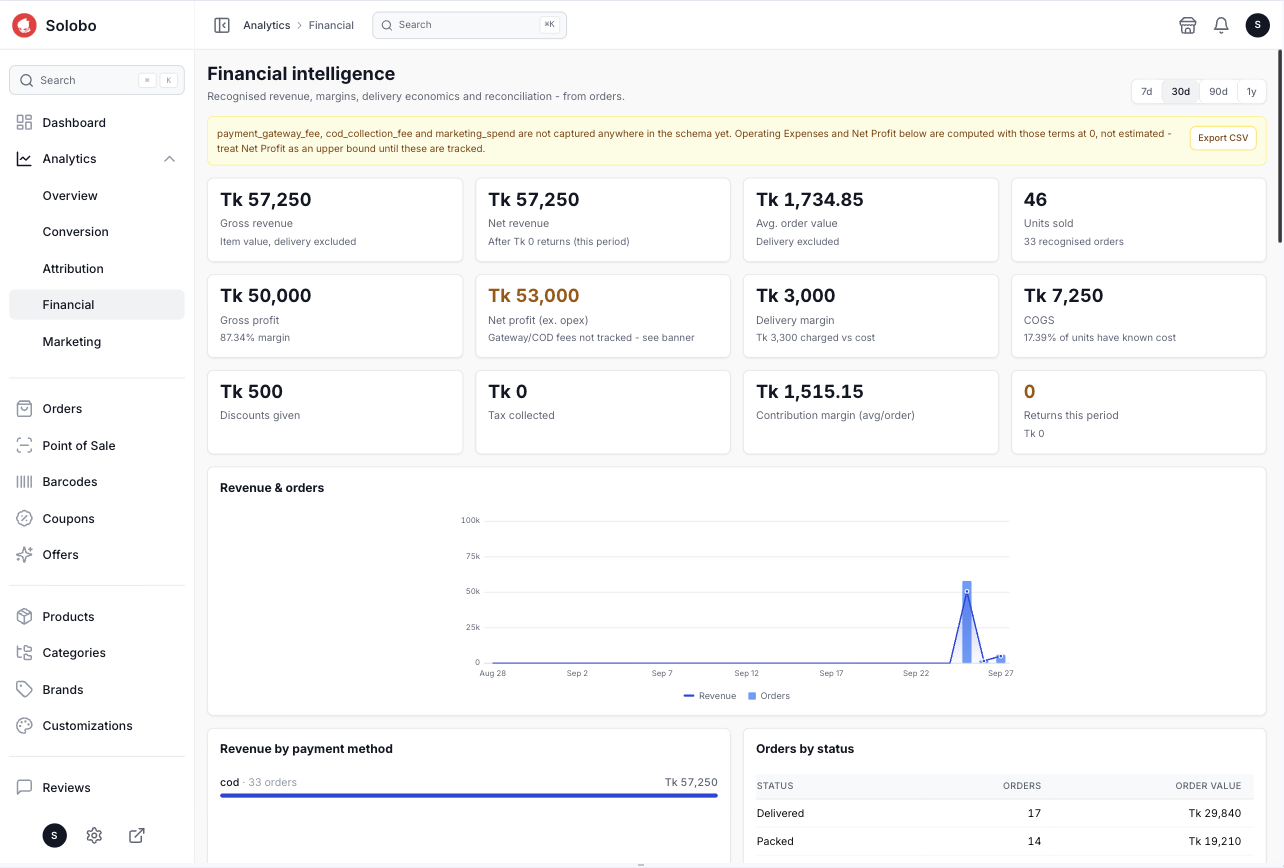Toggle the Revenue series in the chart legend
Image resolution: width=1284 pixels, height=868 pixels.
(710, 696)
